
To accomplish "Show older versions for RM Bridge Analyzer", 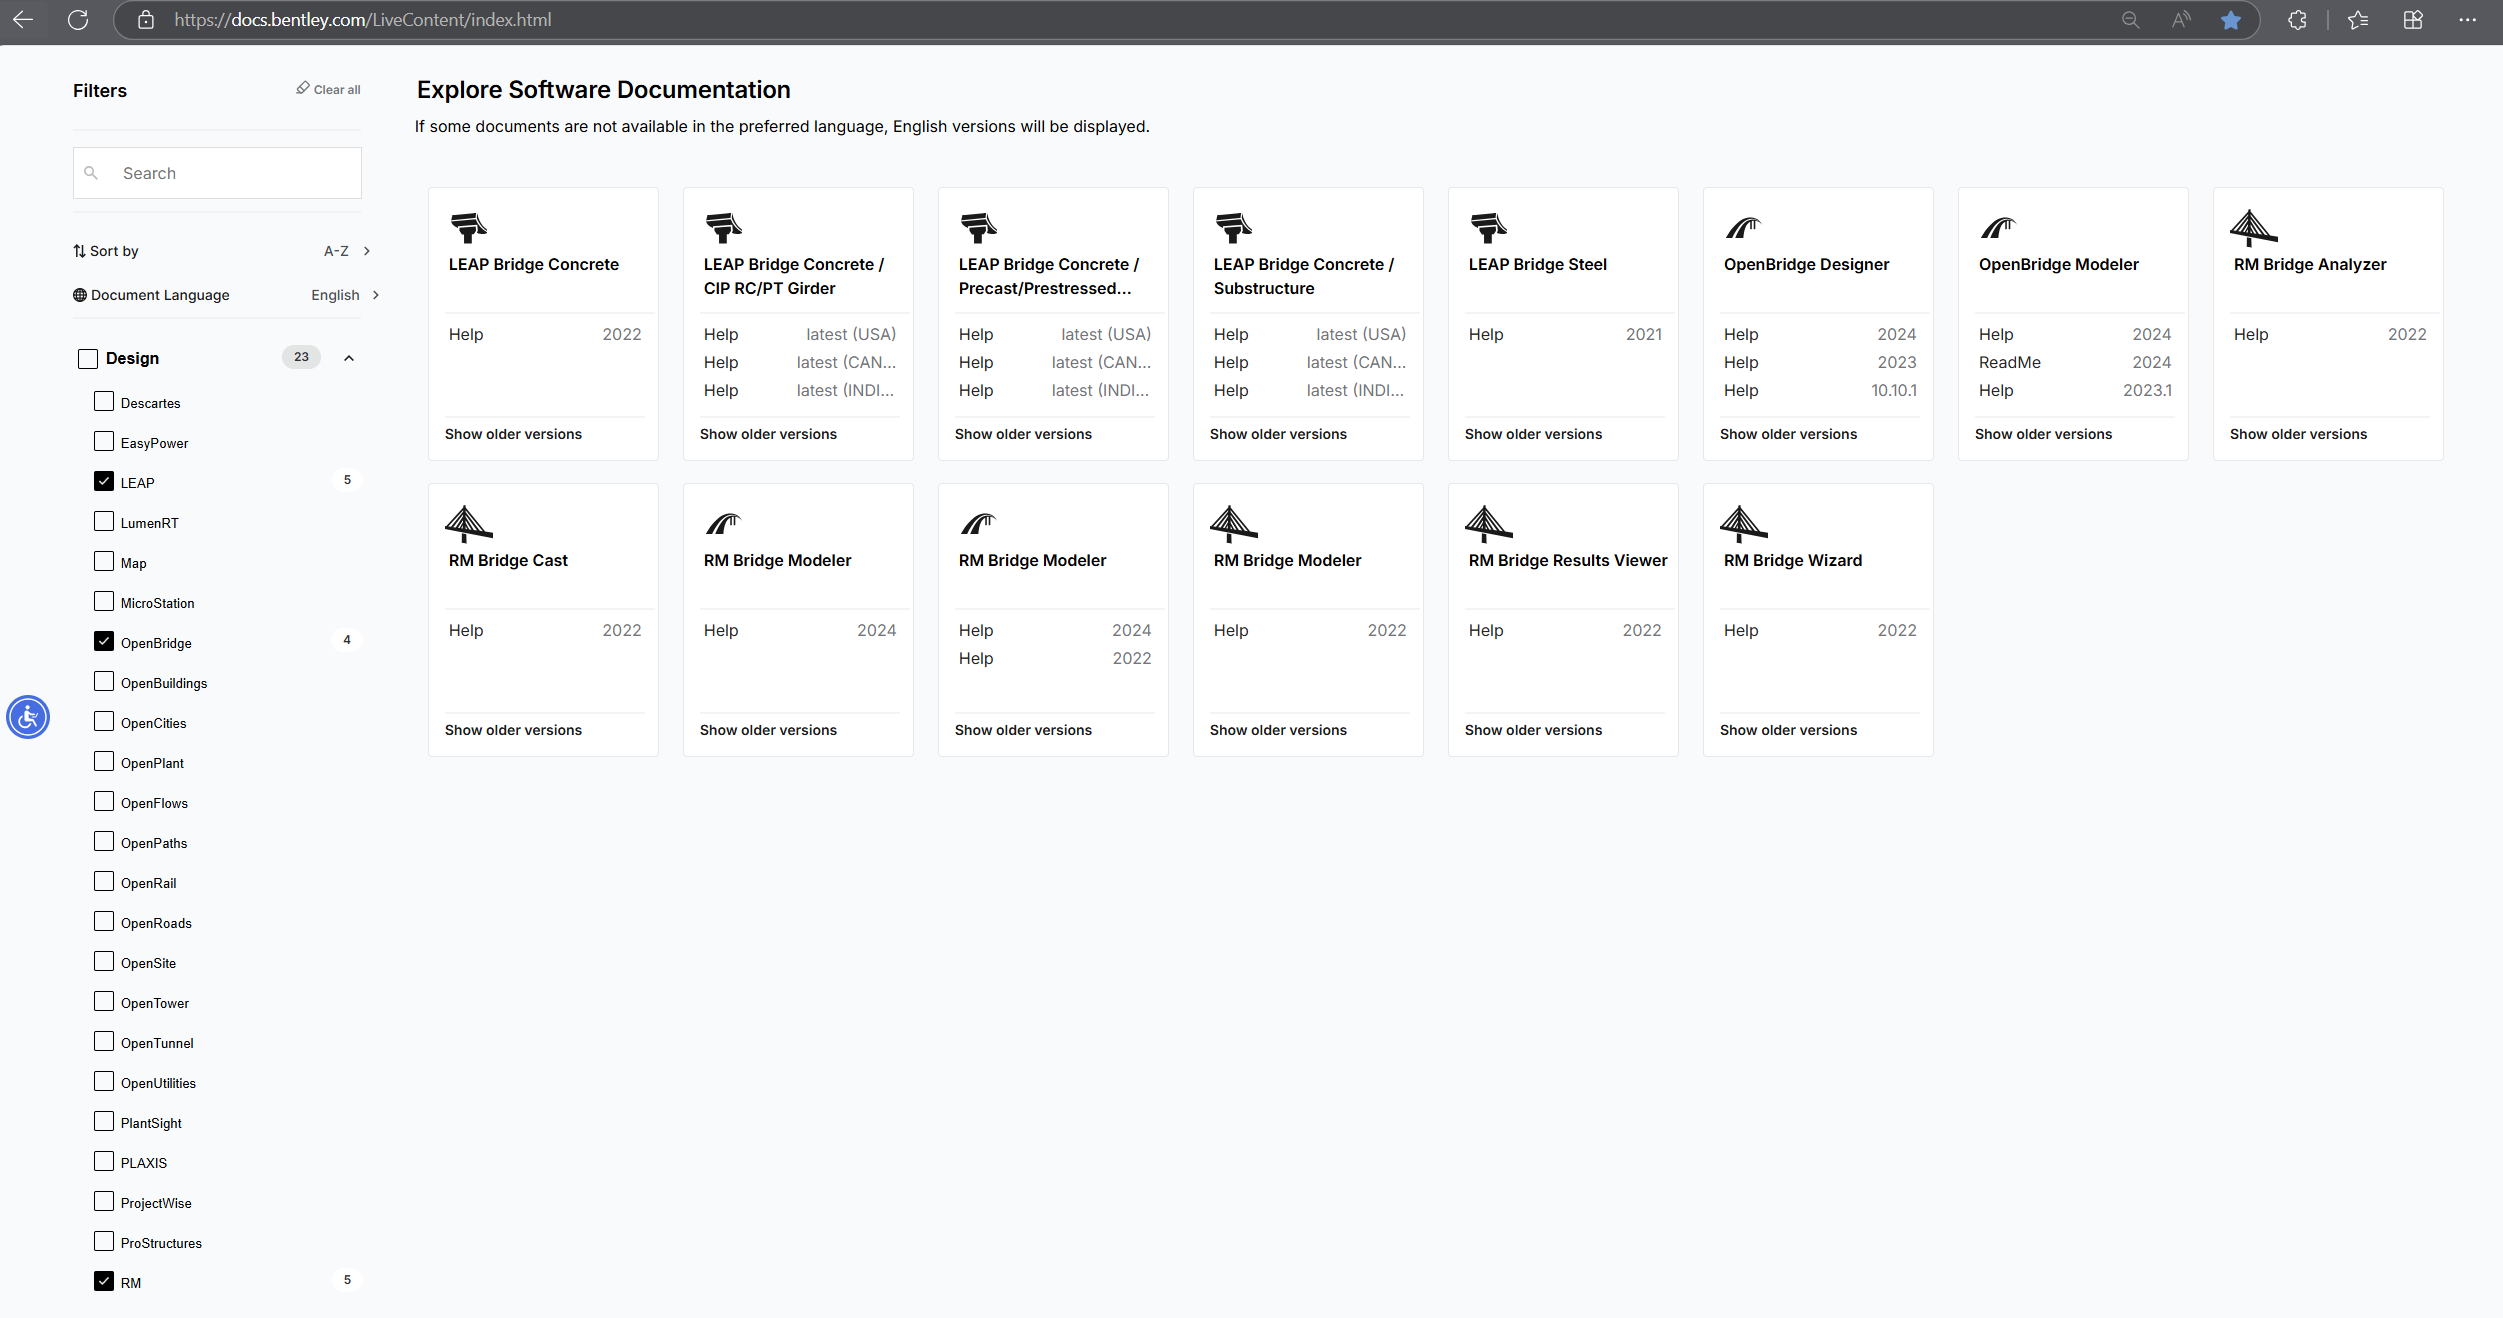I will tap(2298, 434).
